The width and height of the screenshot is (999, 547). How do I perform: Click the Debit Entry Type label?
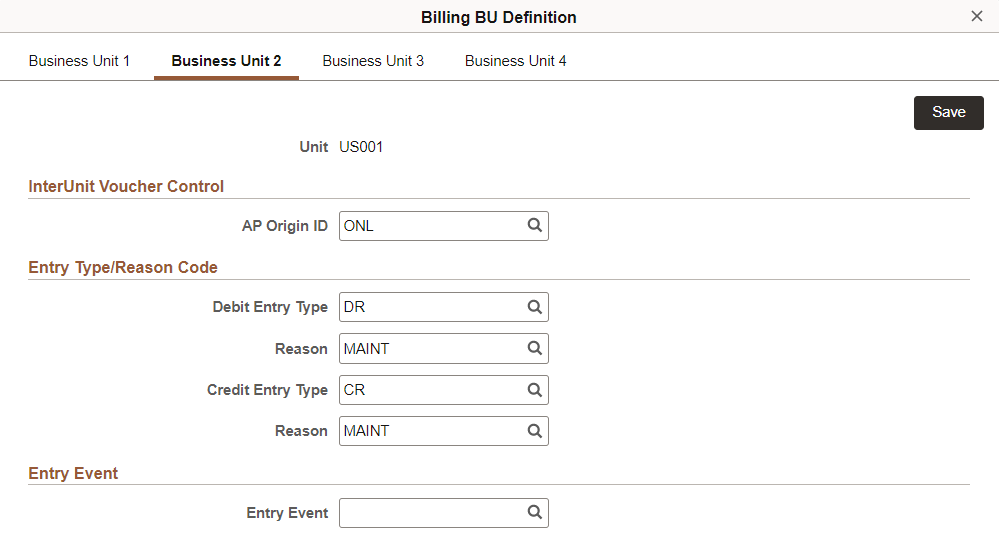(270, 307)
